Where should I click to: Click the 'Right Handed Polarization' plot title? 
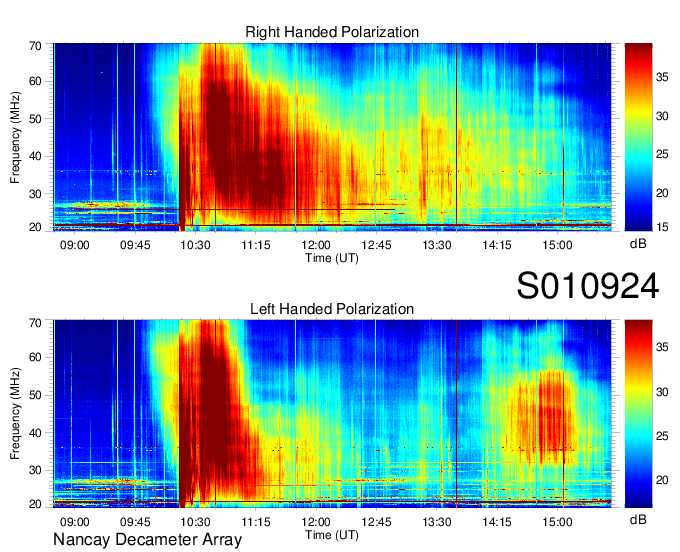point(332,32)
